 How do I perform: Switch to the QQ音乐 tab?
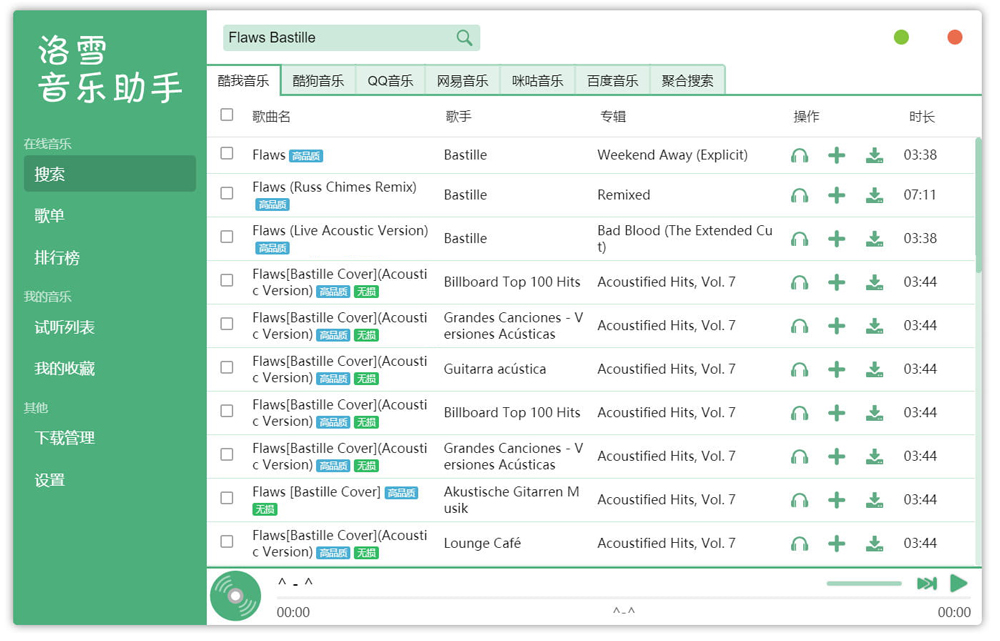390,80
